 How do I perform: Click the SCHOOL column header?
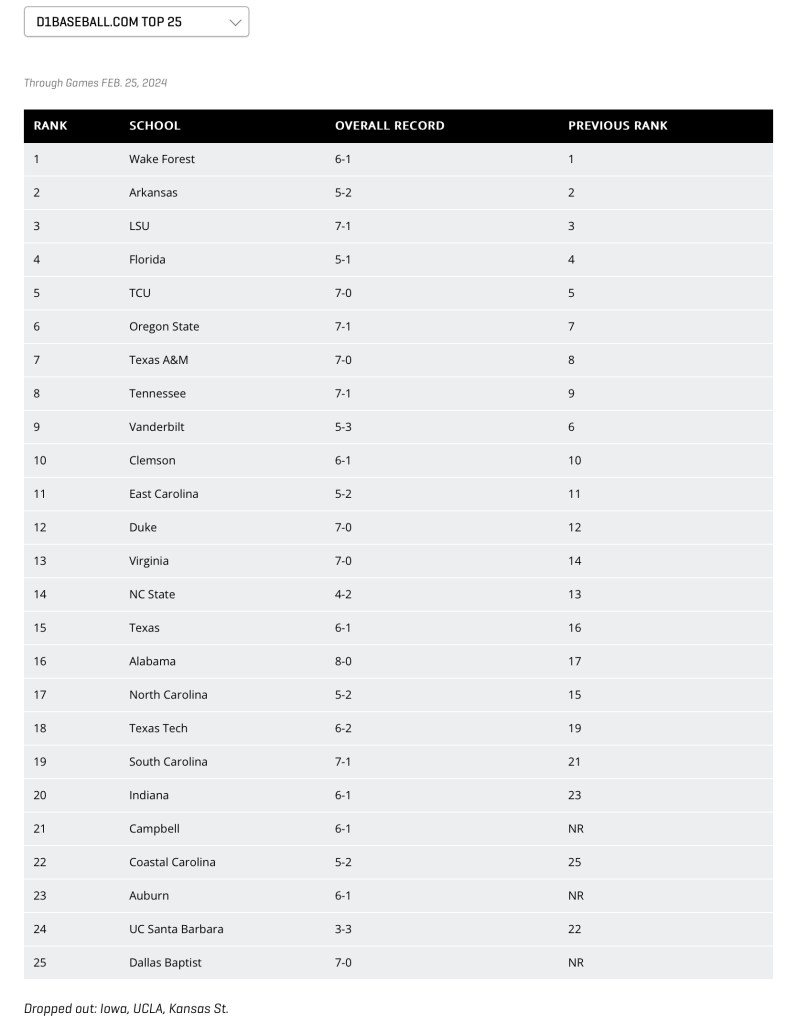[x=155, y=126]
